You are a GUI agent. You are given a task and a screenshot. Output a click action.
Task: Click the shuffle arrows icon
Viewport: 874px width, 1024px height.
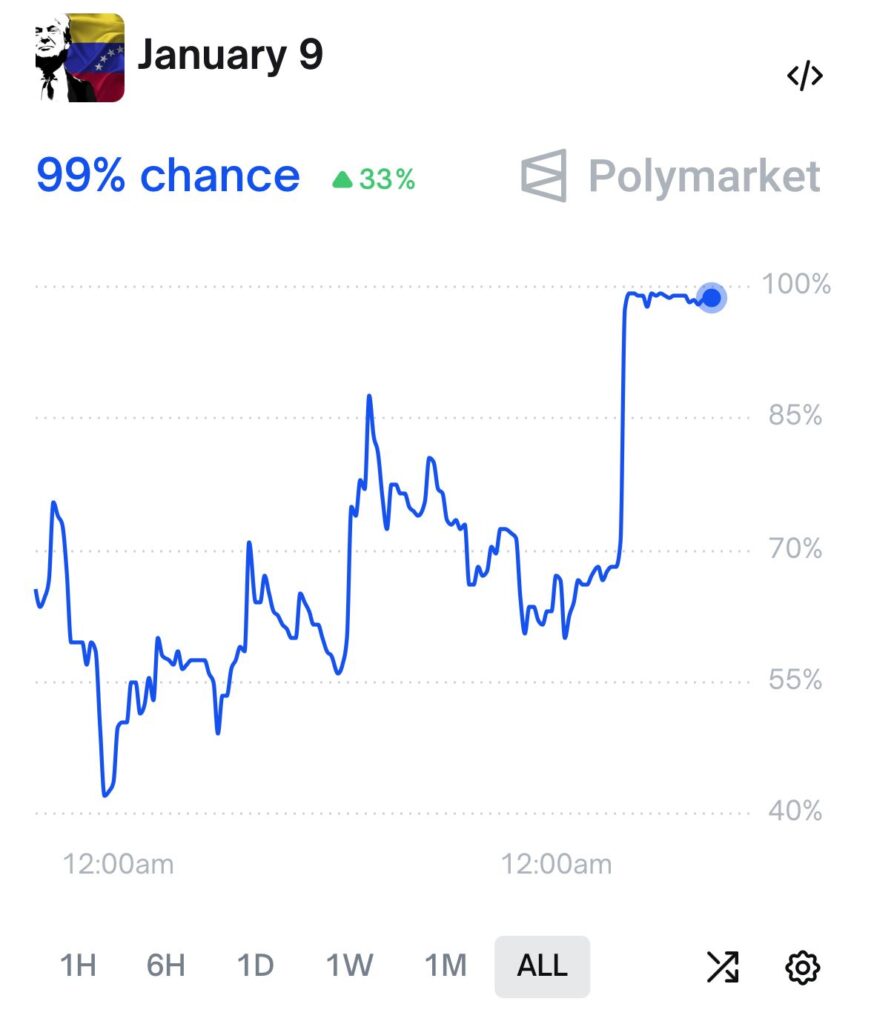722,966
